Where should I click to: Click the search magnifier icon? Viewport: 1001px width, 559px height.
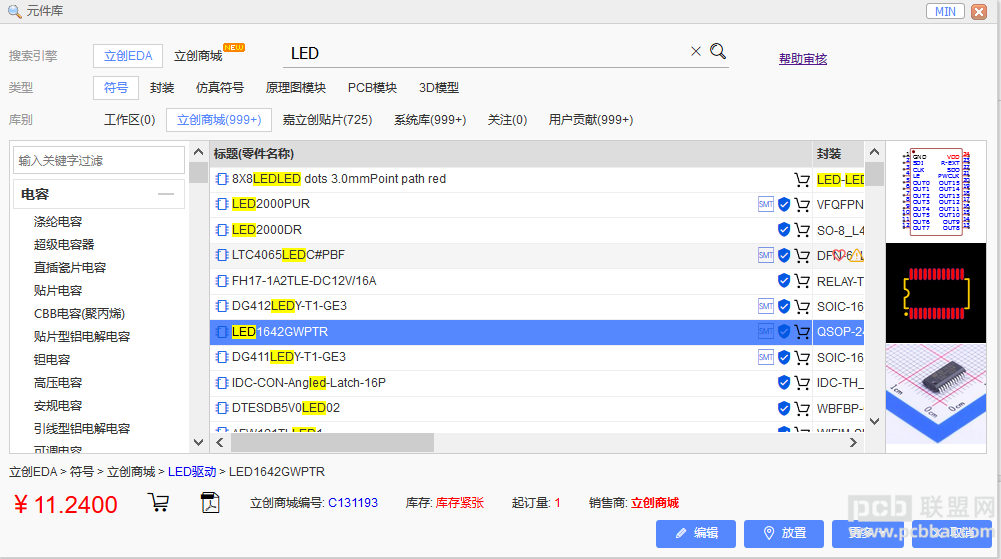pyautogui.click(x=718, y=52)
